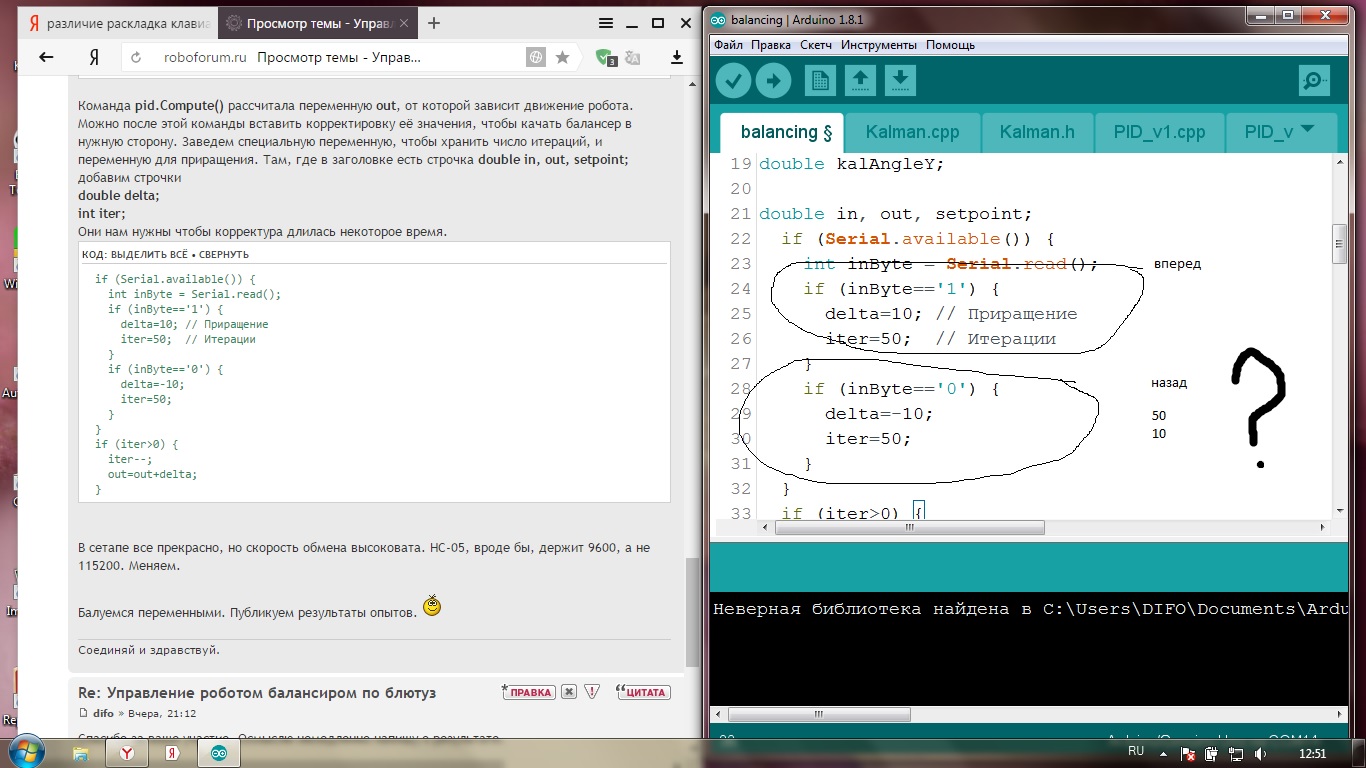1366x768 pixels.
Task: Show hidden system tray icons
Action: click(1163, 753)
